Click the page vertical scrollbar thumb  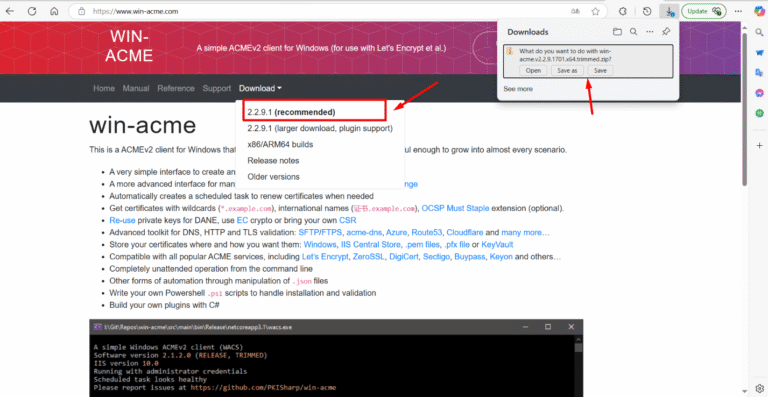pyautogui.click(x=744, y=109)
